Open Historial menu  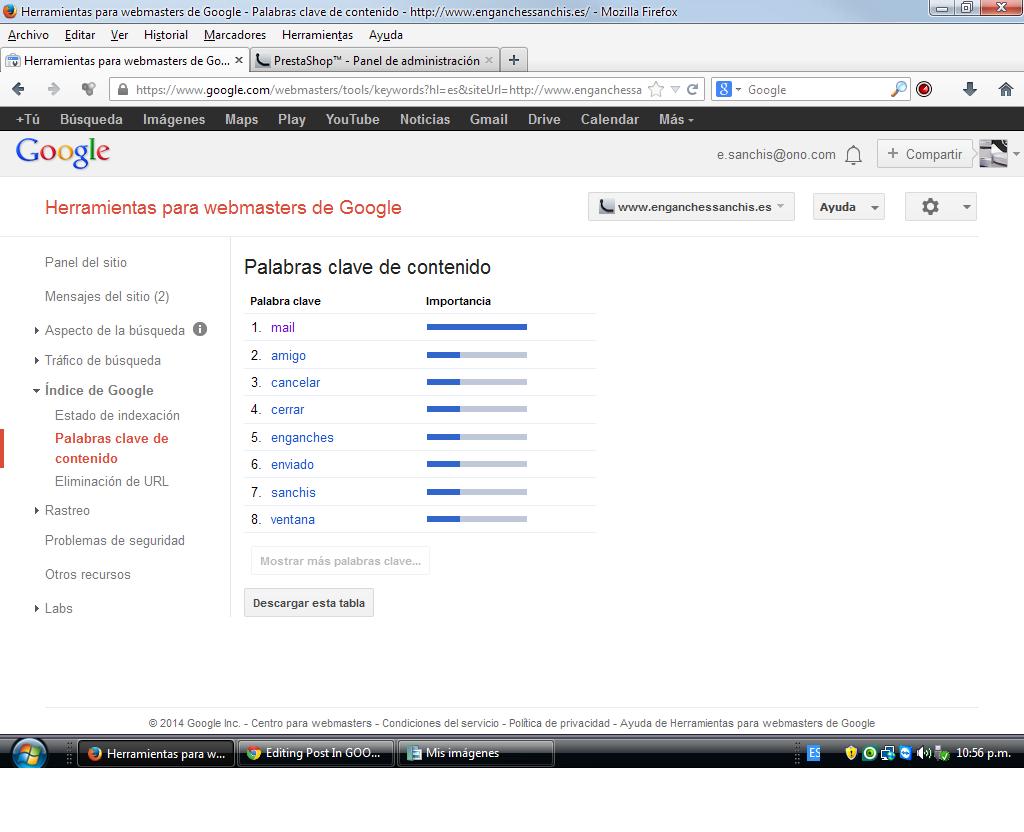(x=166, y=35)
